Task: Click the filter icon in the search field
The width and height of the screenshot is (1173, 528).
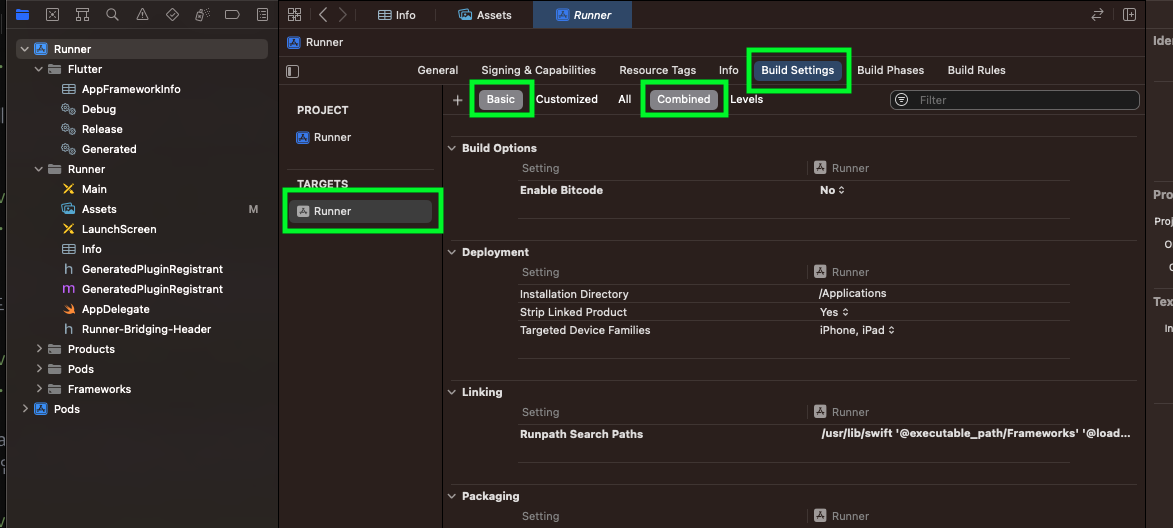Action: [x=902, y=99]
